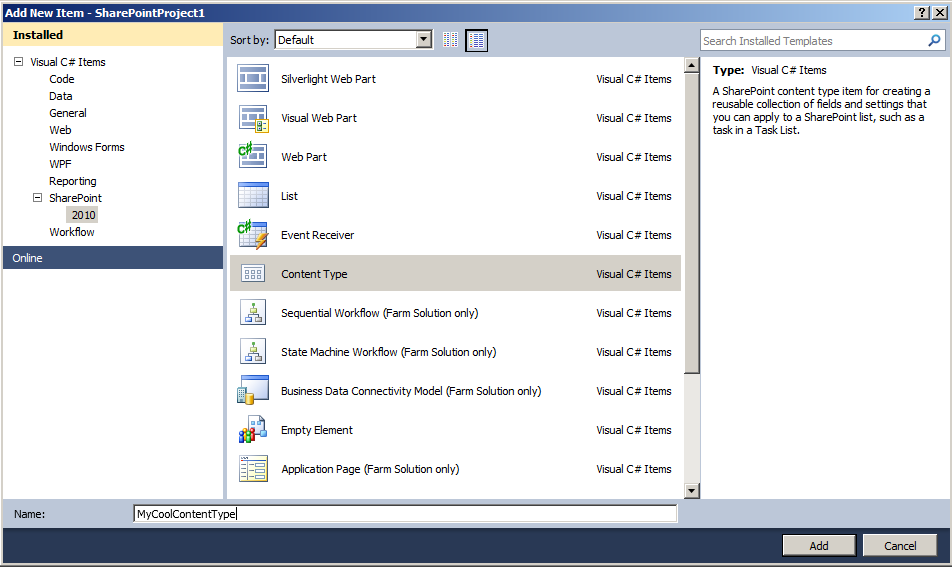The image size is (952, 567).
Task: Select the Silverlight Web Part icon
Action: coord(253,79)
